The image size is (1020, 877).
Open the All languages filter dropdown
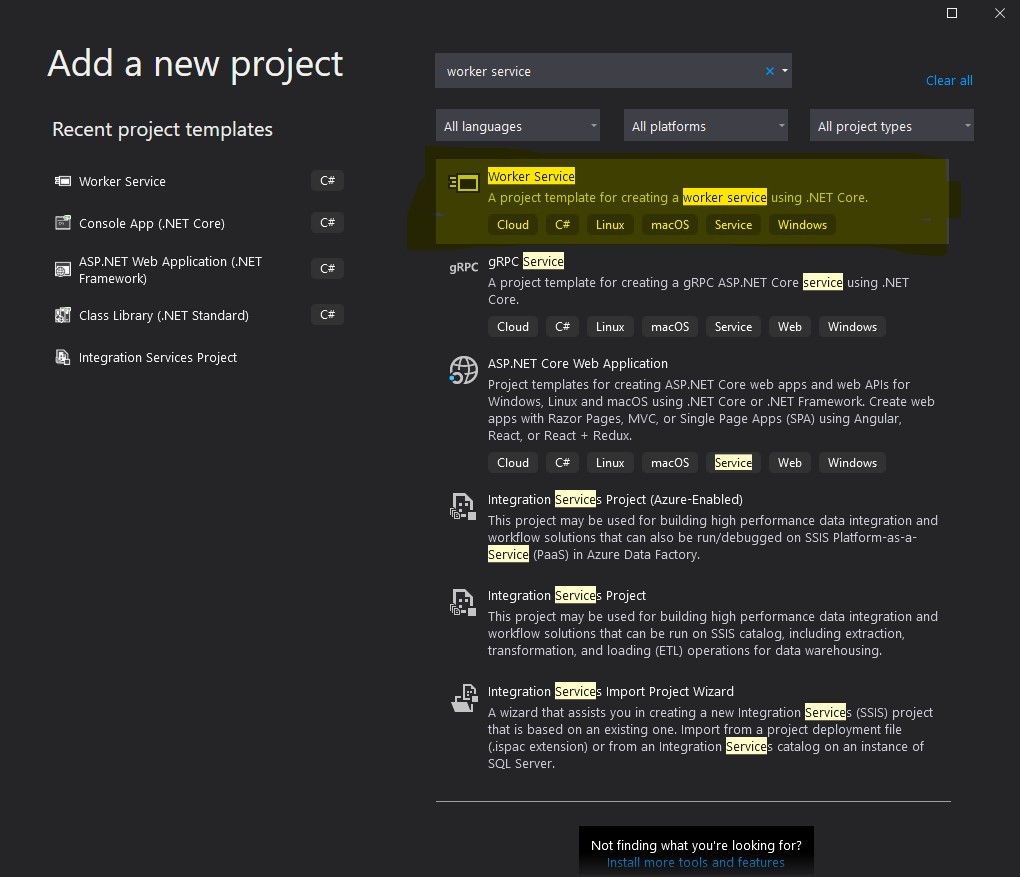(518, 126)
